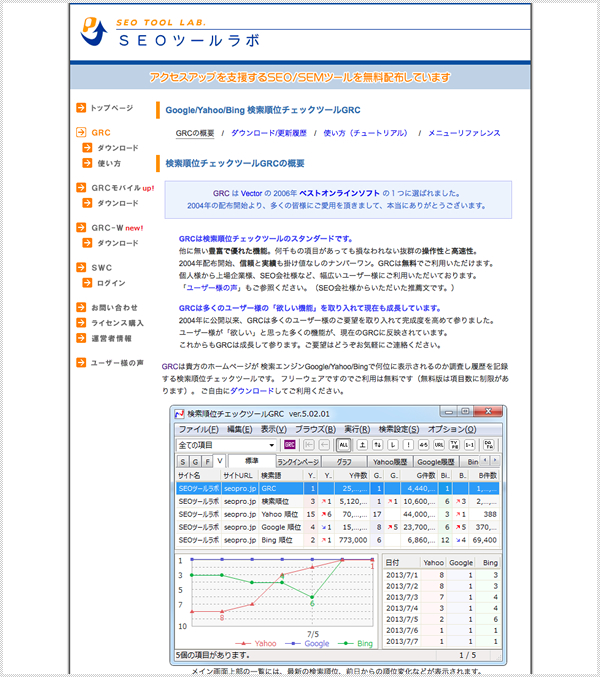Click the L toolbar icon
The width and height of the screenshot is (600, 677).
(393, 444)
